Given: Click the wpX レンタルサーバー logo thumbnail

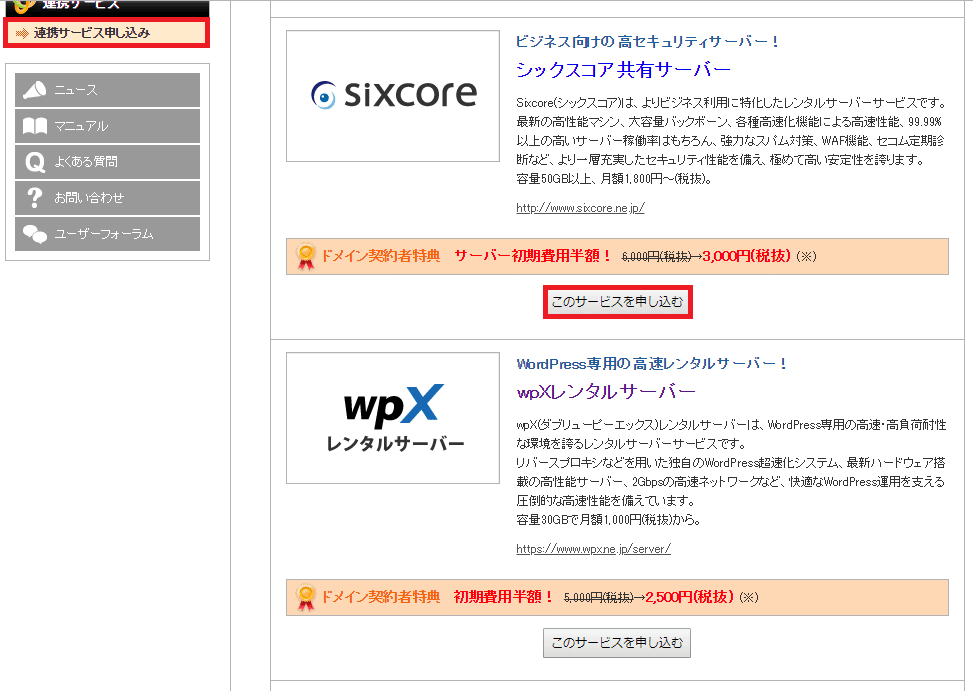Looking at the screenshot, I should tap(393, 418).
